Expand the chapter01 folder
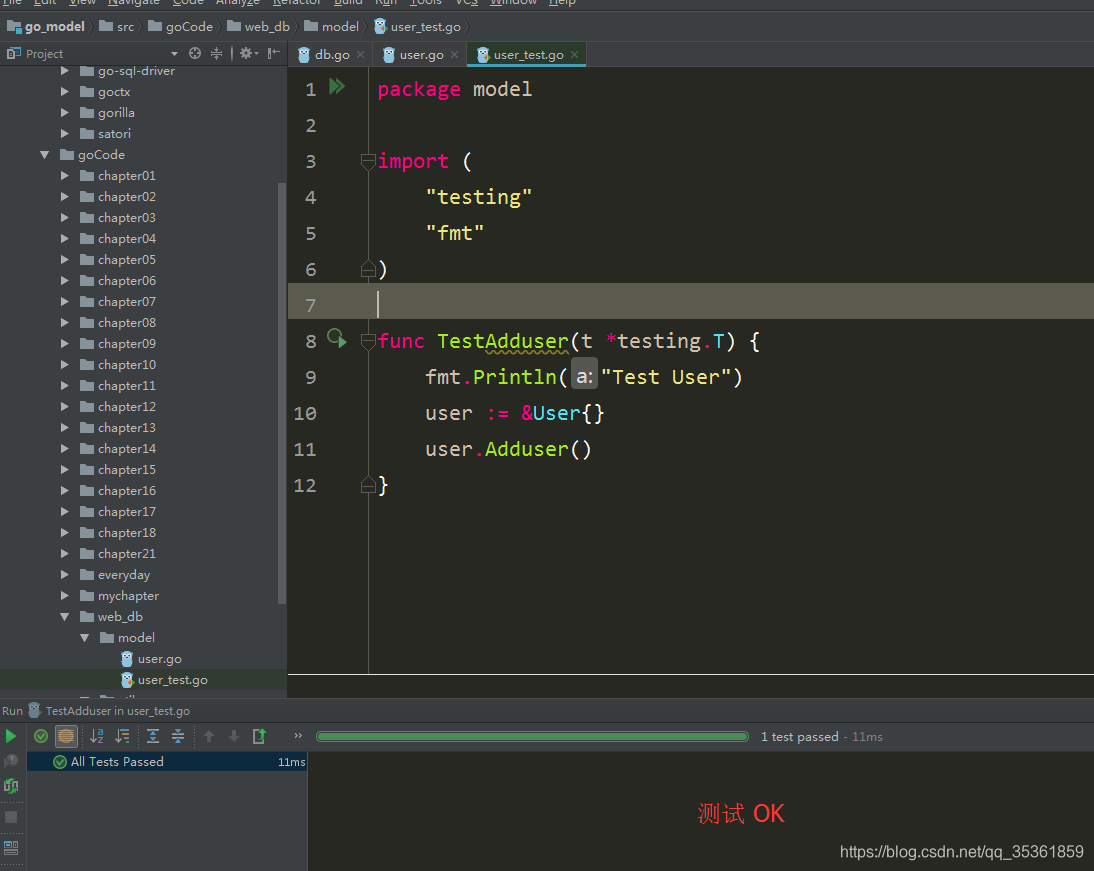This screenshot has width=1094, height=871. tap(63, 175)
